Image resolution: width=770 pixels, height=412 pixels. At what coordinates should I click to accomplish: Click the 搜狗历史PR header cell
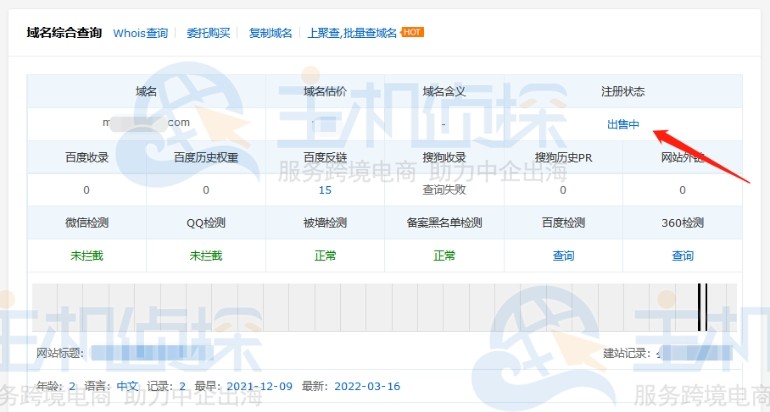pos(563,157)
